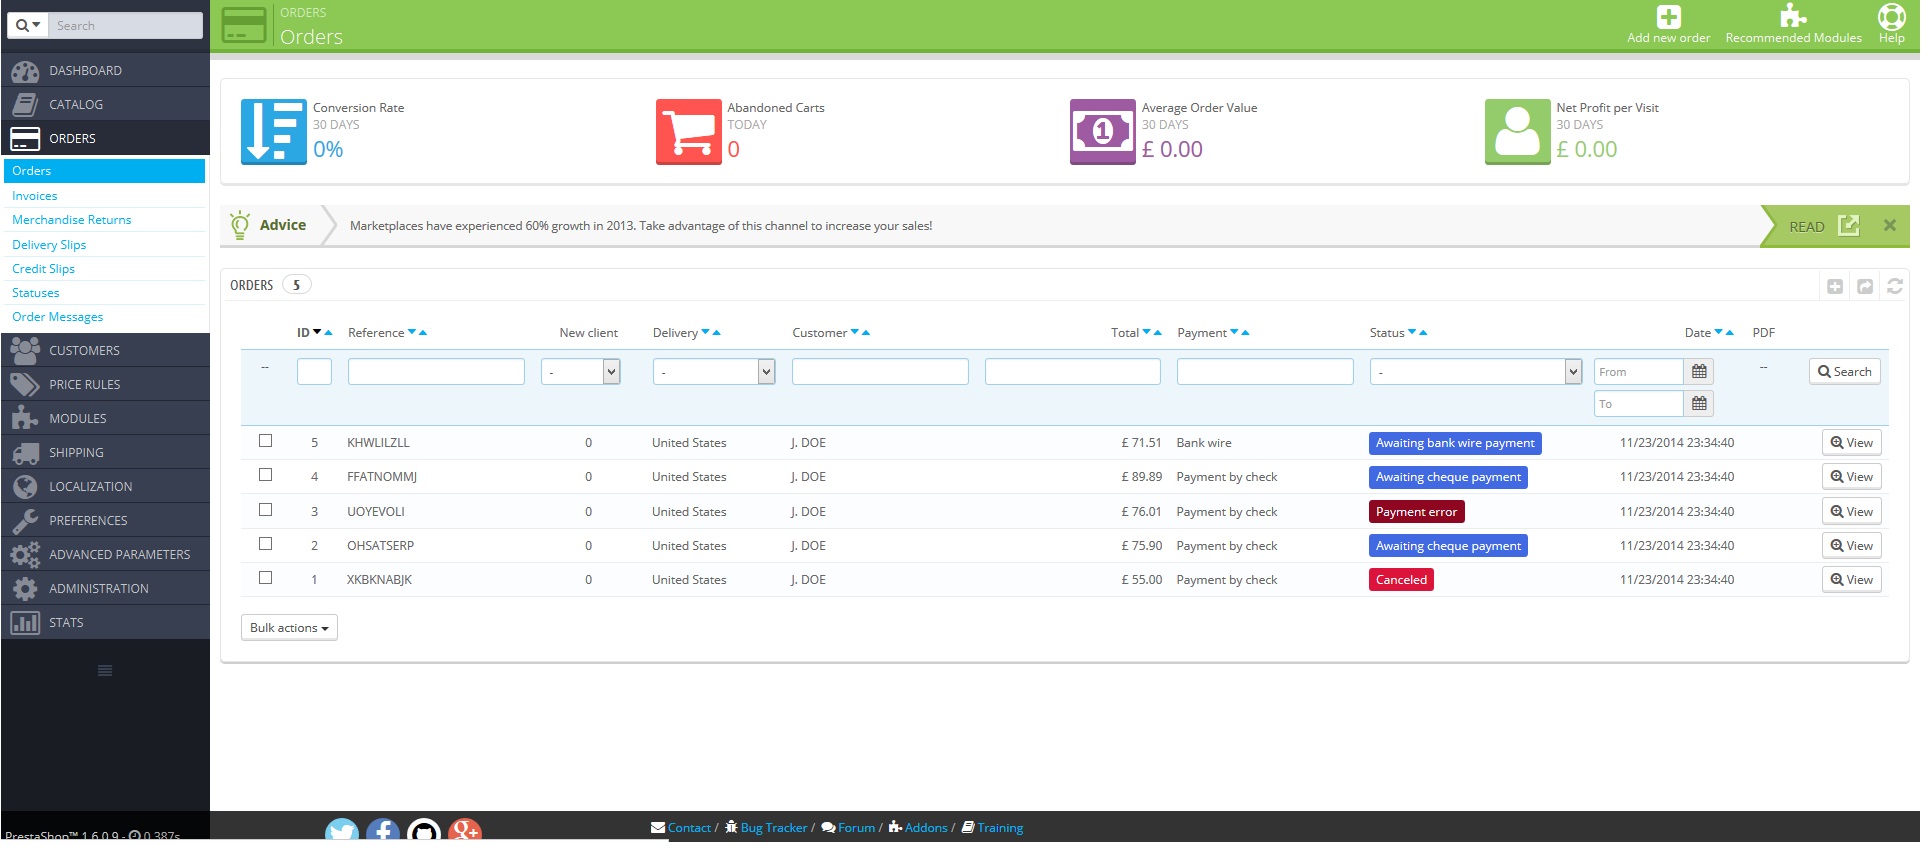Viewport: 1923px width, 862px height.
Task: Open Recommended Modules puzzle icon
Action: (1793, 17)
